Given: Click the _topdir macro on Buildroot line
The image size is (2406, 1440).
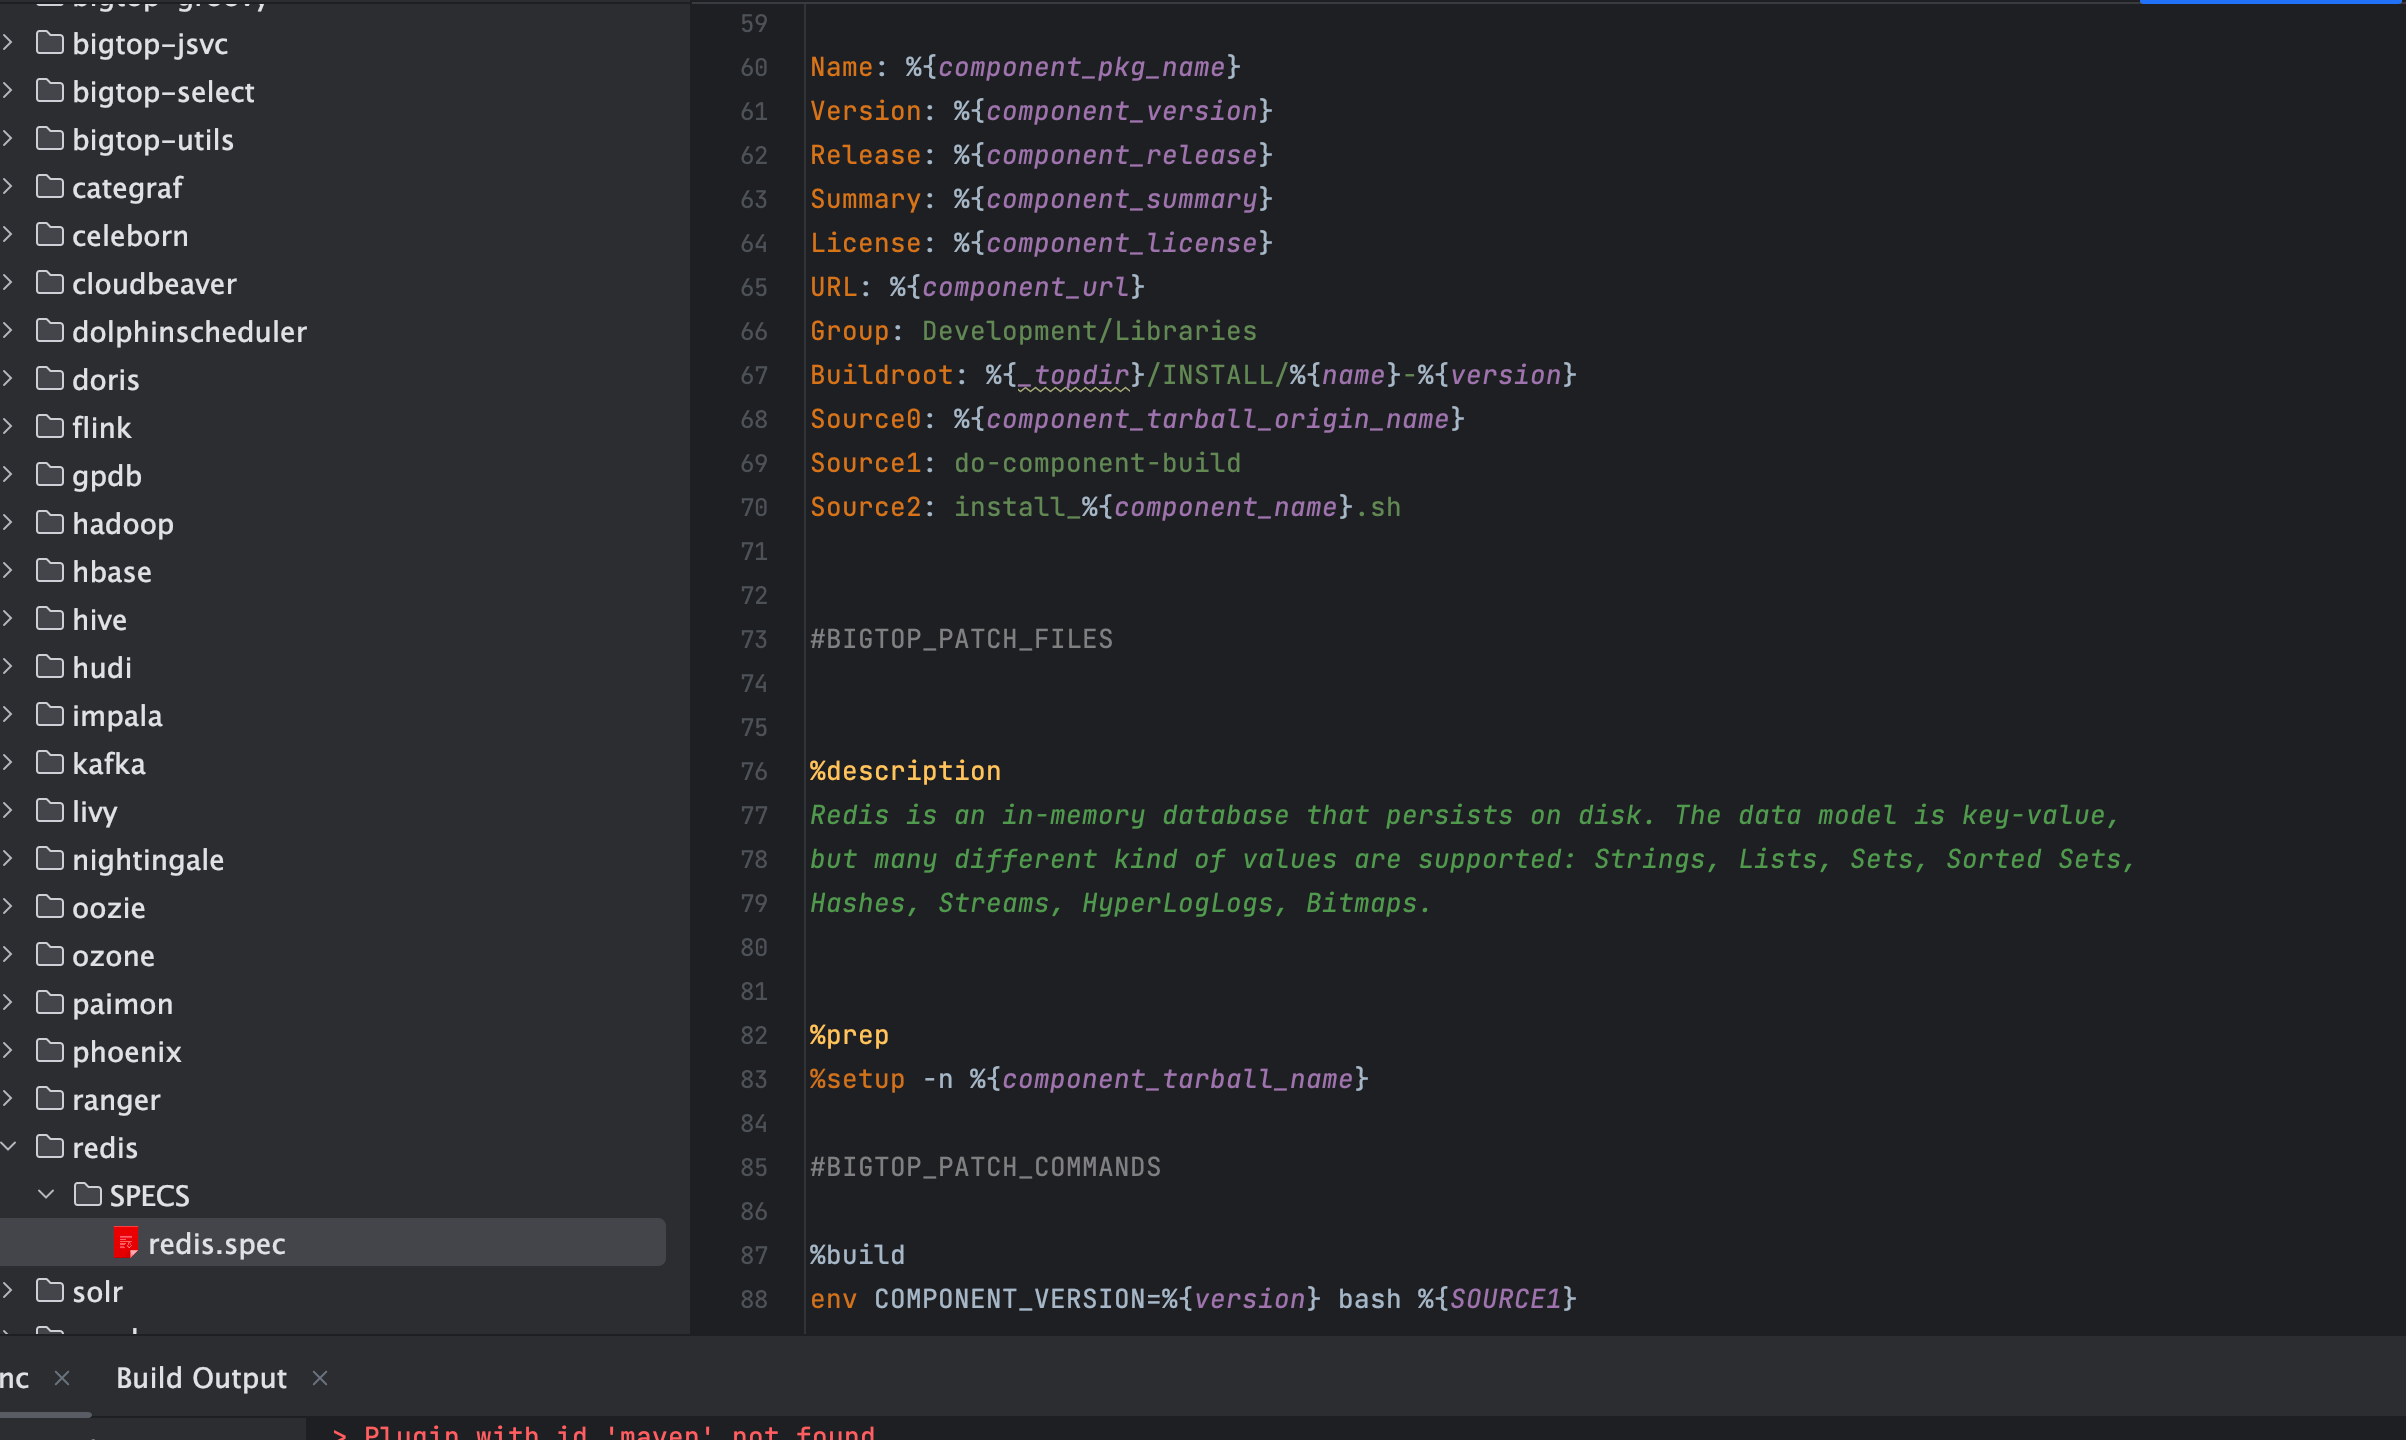Looking at the screenshot, I should [1073, 375].
